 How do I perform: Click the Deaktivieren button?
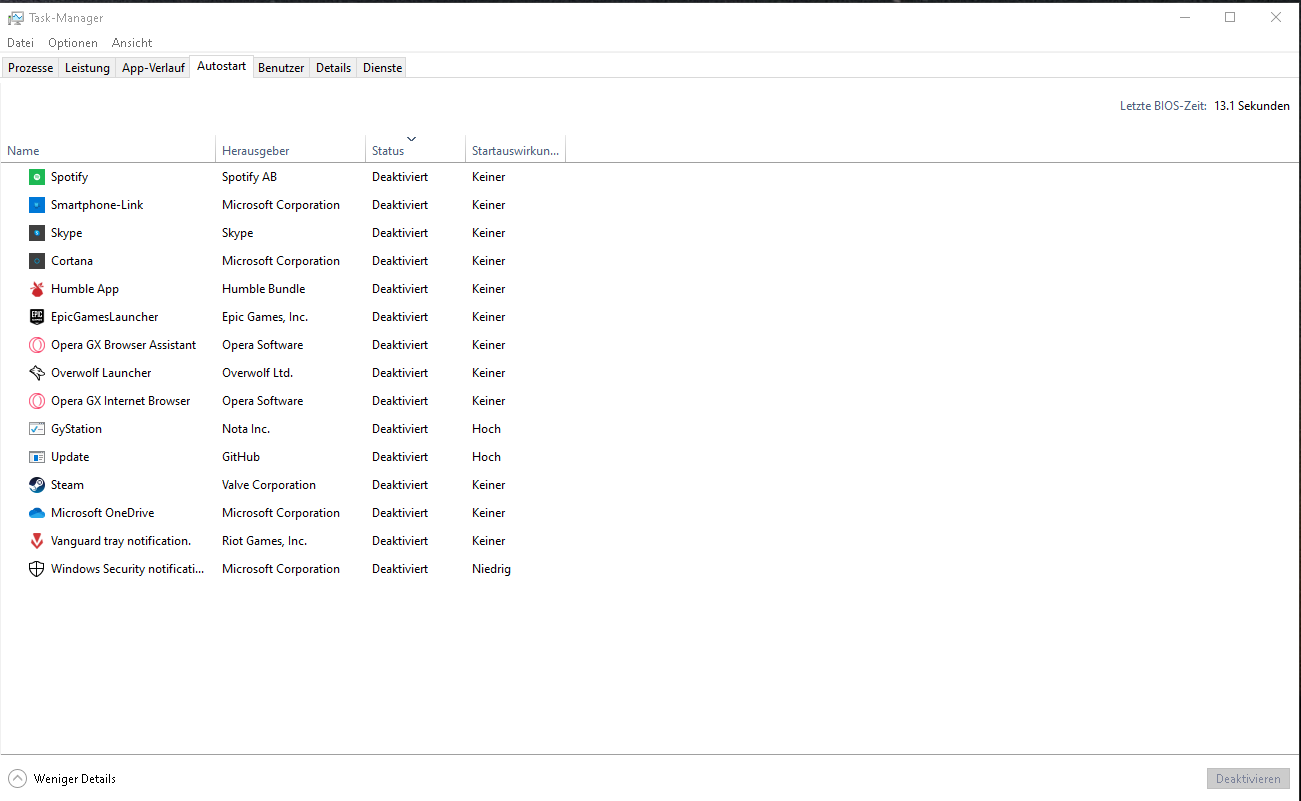(1248, 779)
